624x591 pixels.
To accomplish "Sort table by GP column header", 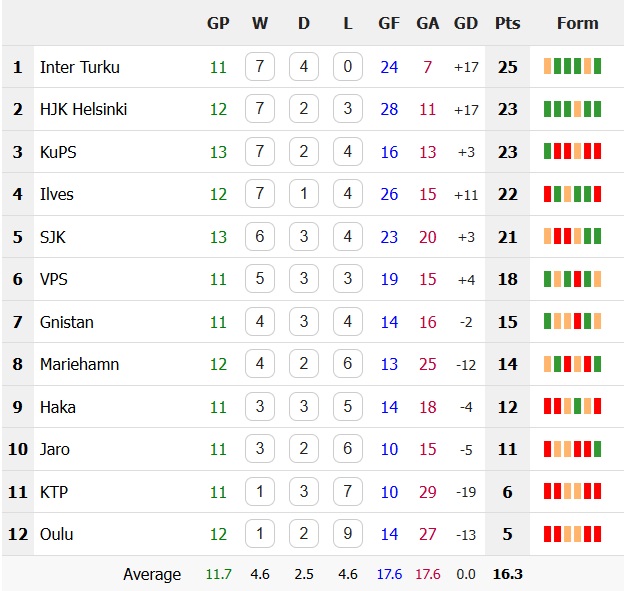I will [x=218, y=23].
